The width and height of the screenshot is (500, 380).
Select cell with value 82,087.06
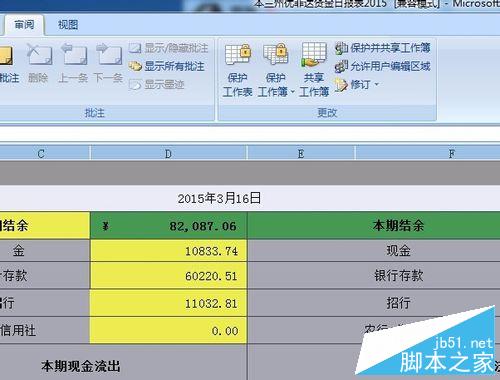pyautogui.click(x=168, y=226)
